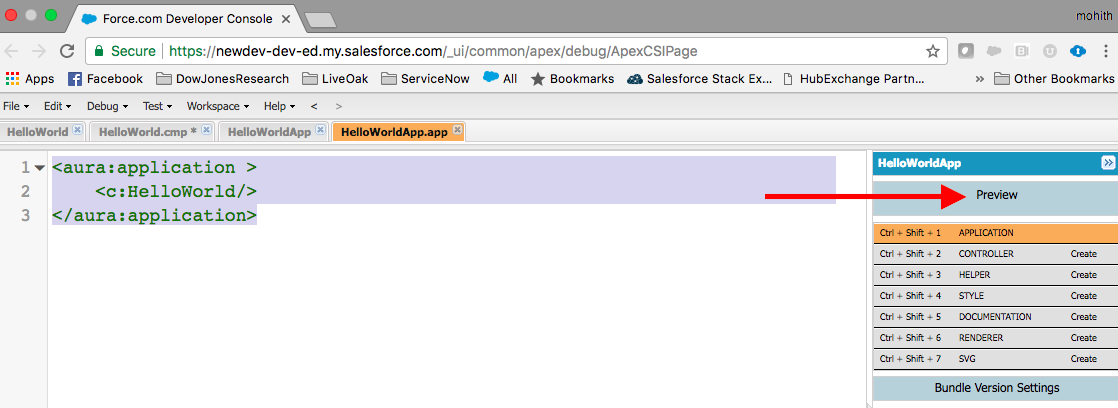
Task: Open LiveOak bookmark folder
Action: [x=335, y=78]
